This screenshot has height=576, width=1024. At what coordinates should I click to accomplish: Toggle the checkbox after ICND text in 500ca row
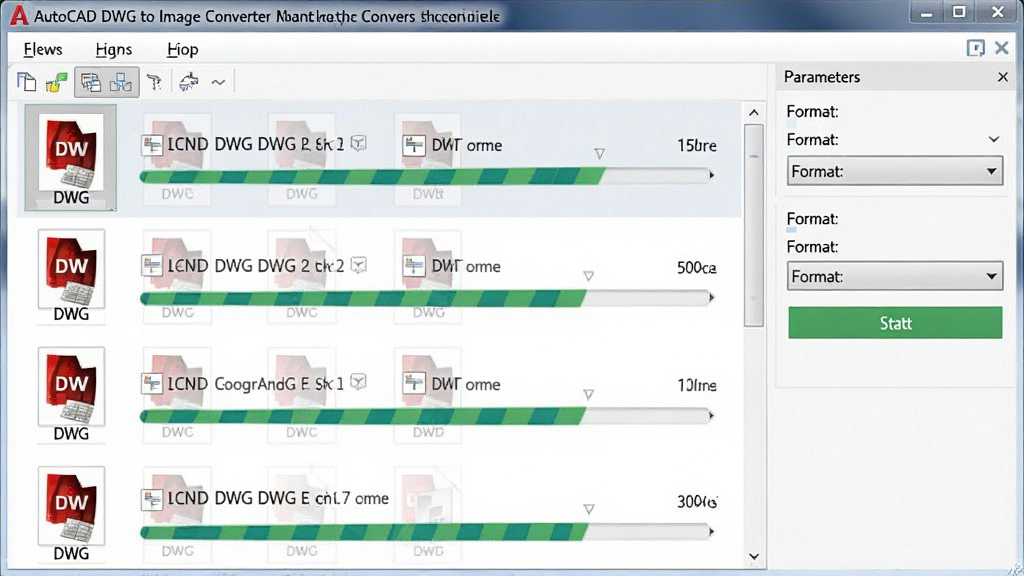tap(359, 264)
